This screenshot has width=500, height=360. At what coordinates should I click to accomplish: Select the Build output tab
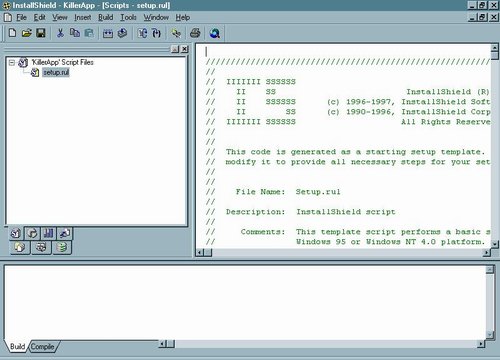pos(17,347)
